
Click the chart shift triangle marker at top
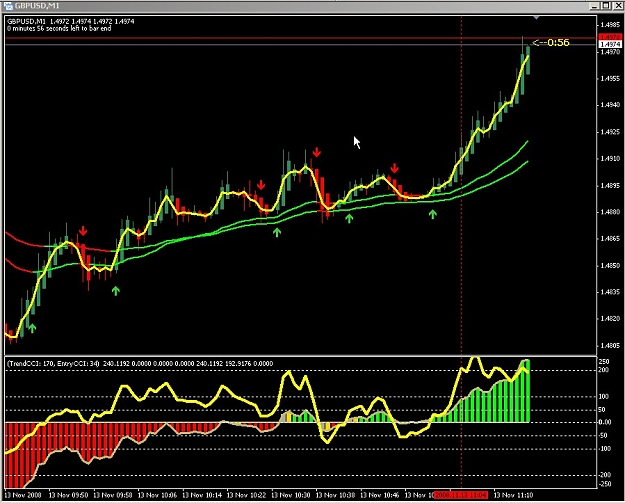[536, 18]
